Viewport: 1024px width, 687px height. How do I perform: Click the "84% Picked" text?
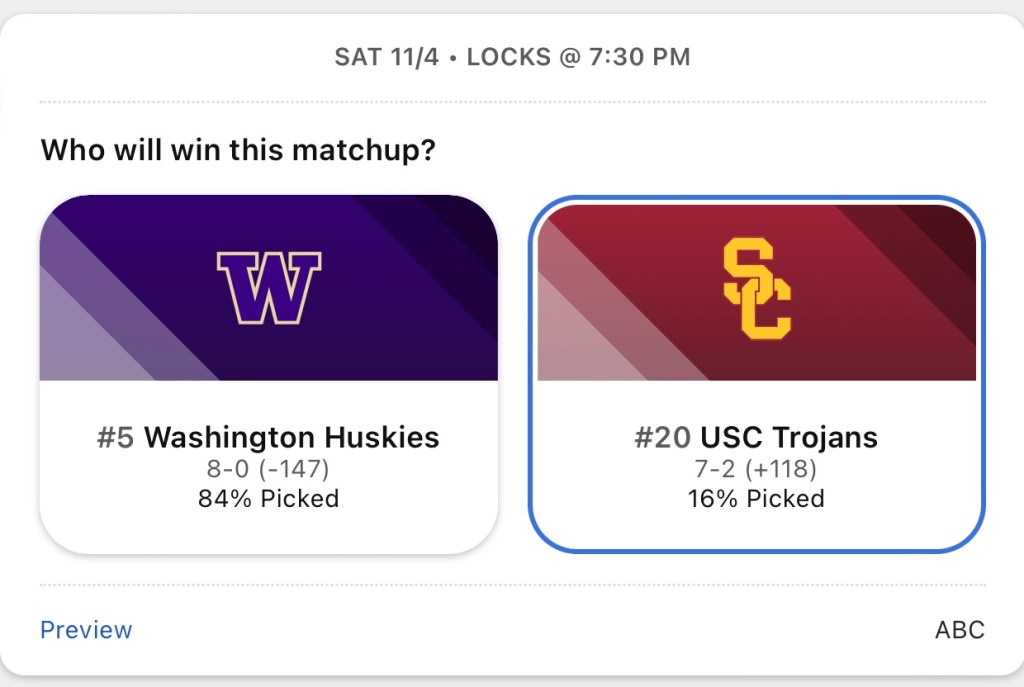click(x=268, y=498)
